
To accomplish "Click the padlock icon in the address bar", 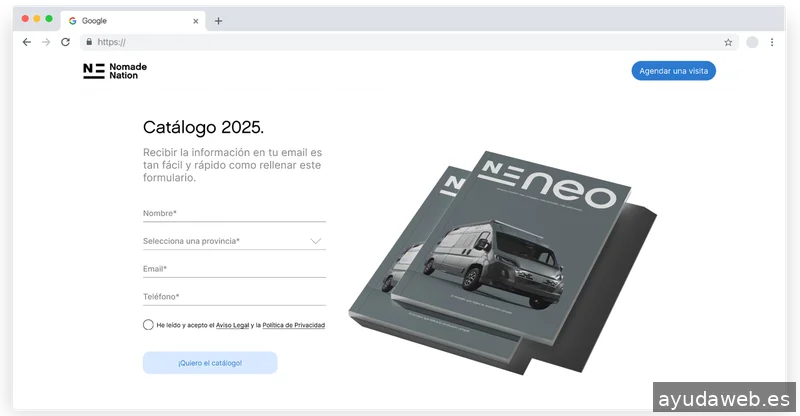I will 89,42.
